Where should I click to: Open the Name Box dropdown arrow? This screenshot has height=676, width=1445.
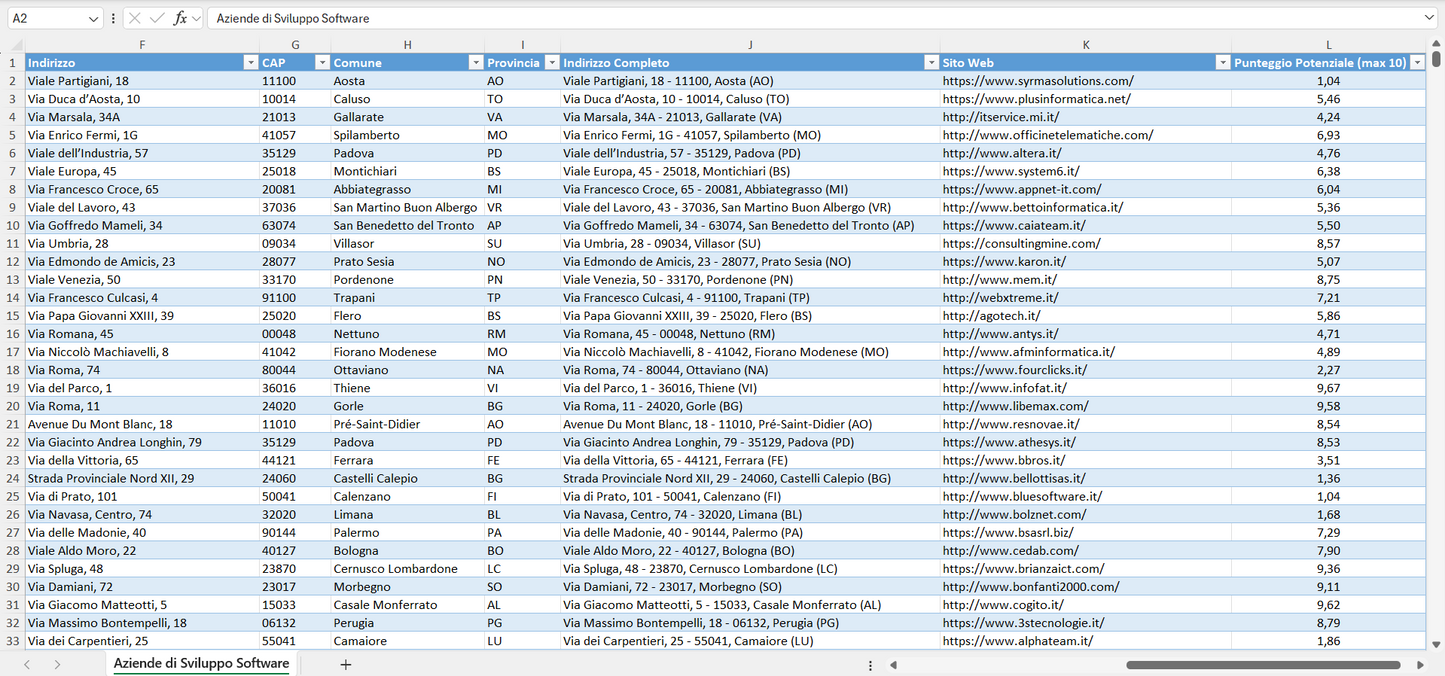coord(96,17)
